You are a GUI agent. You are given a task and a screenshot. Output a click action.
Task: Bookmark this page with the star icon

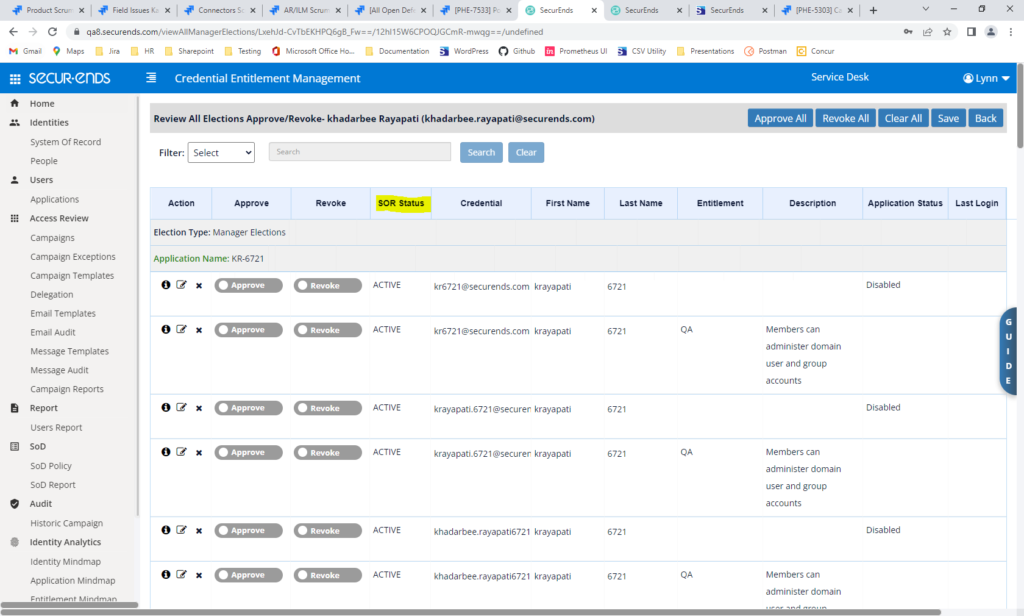pyautogui.click(x=947, y=31)
